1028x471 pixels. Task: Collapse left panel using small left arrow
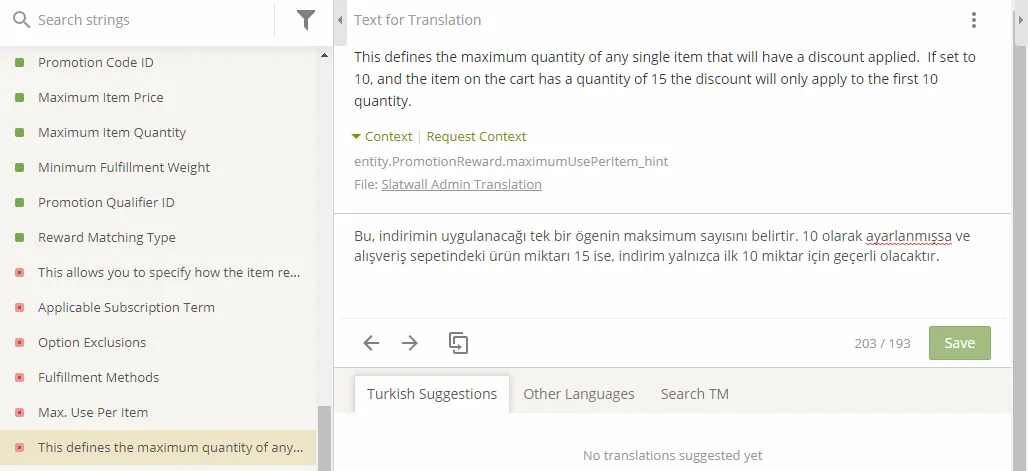pos(340,20)
